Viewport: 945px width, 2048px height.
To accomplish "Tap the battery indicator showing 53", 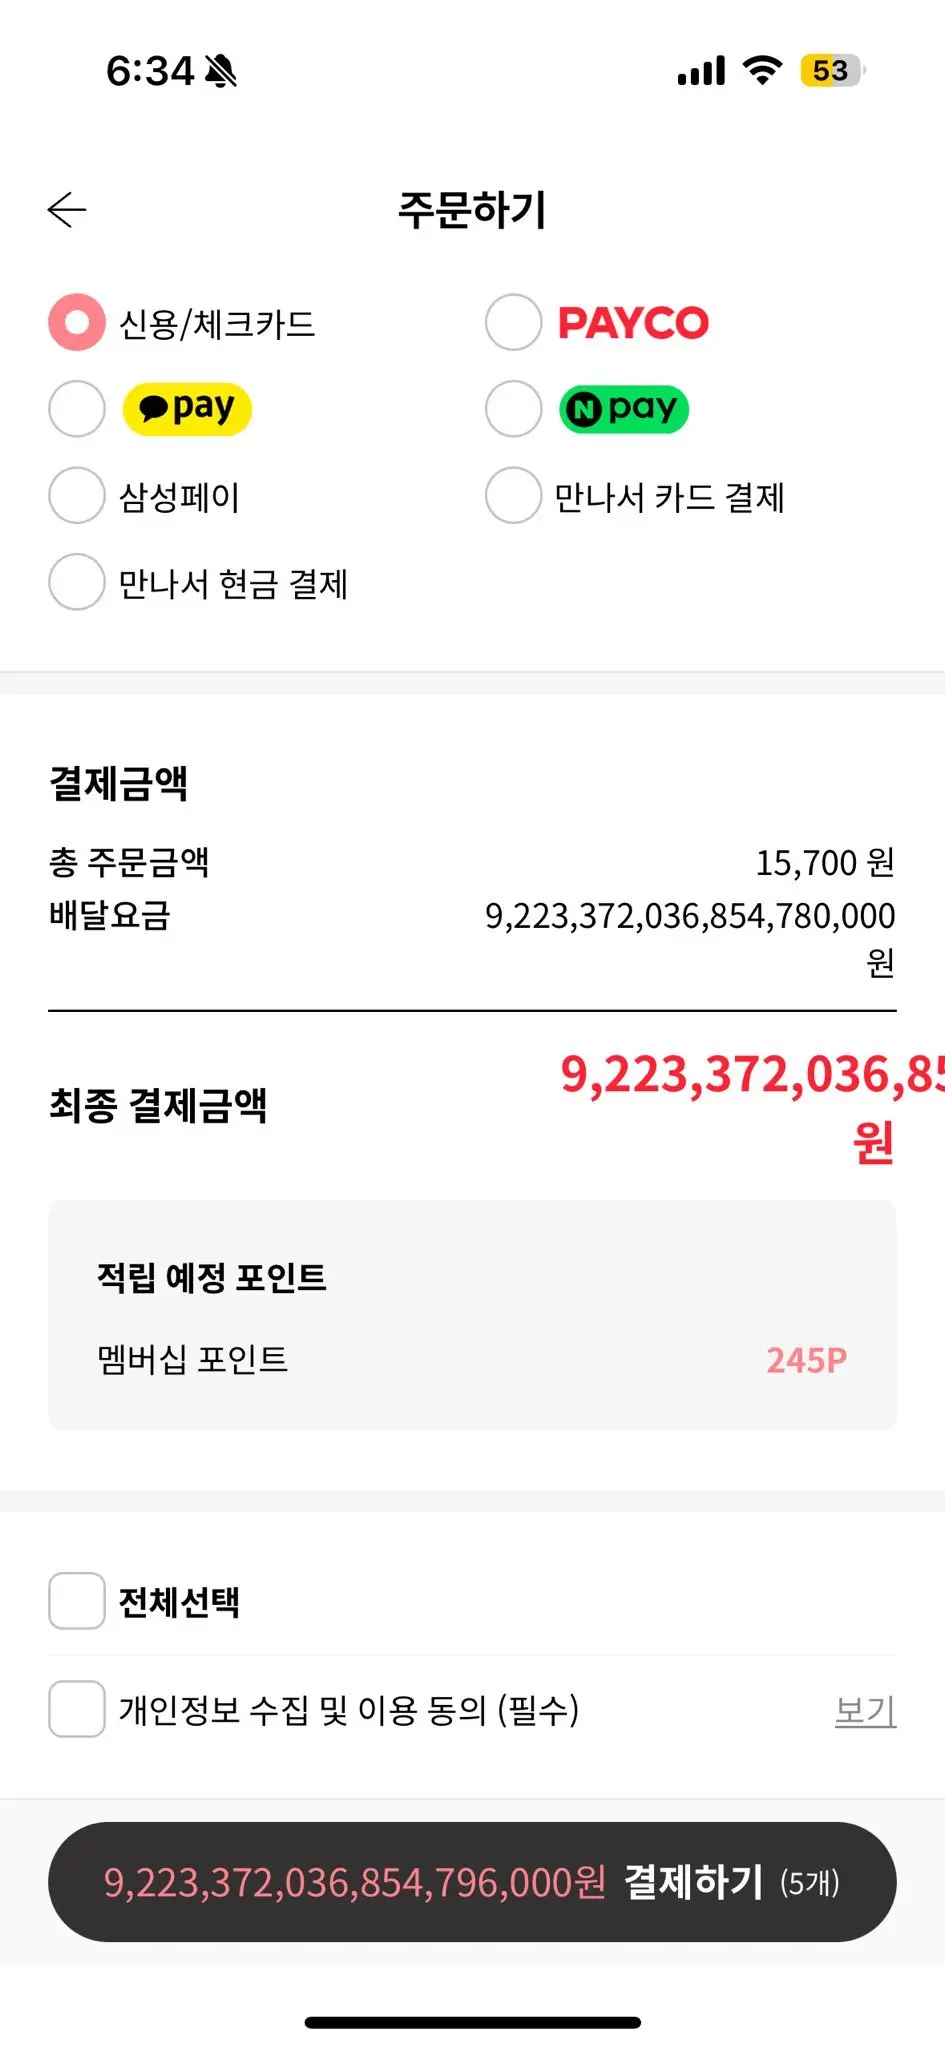I will click(x=831, y=70).
